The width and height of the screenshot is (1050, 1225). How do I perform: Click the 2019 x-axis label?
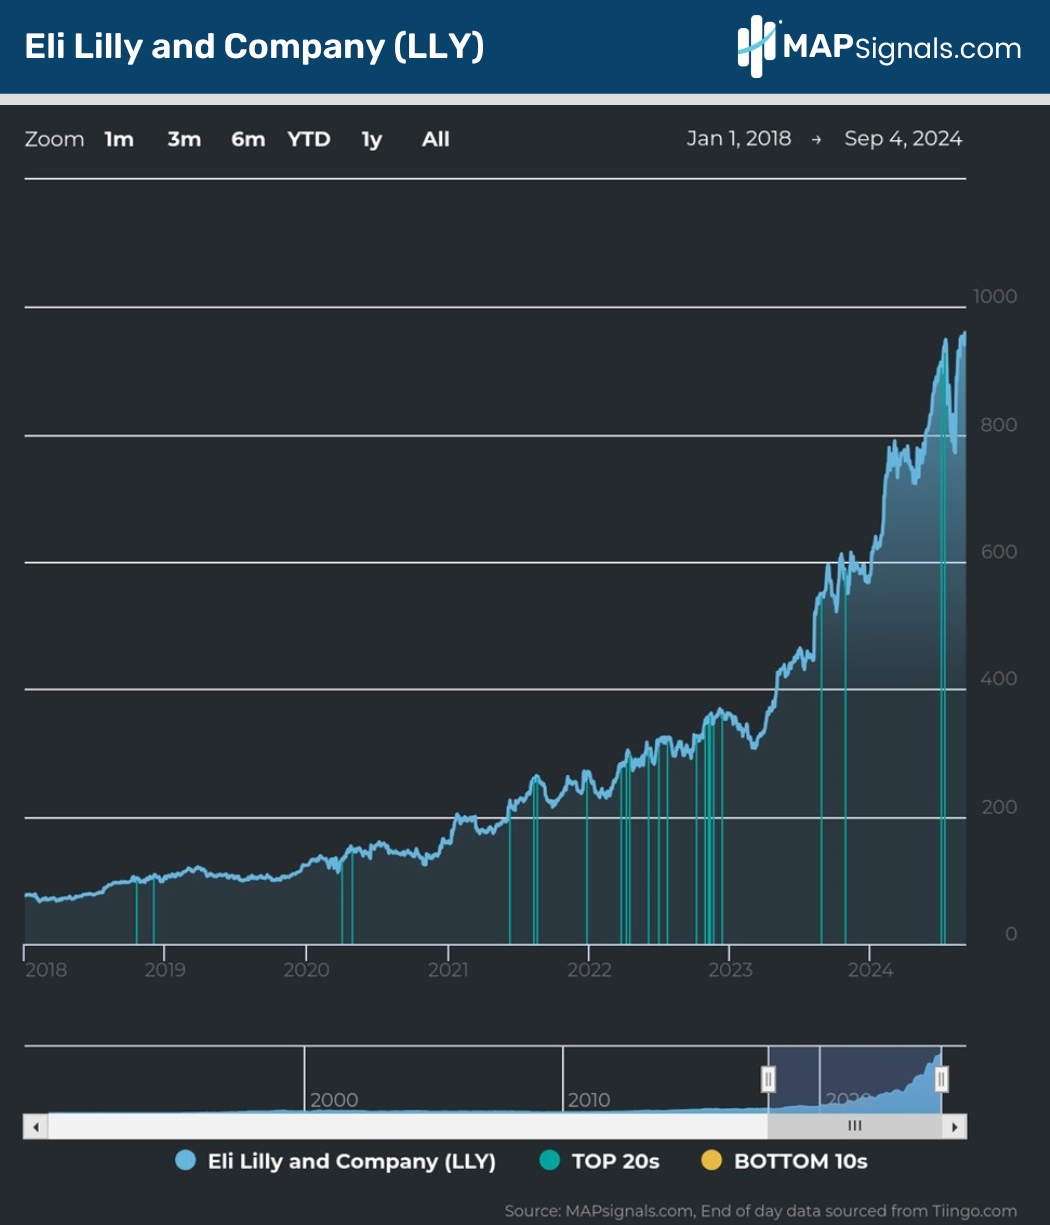tap(165, 969)
